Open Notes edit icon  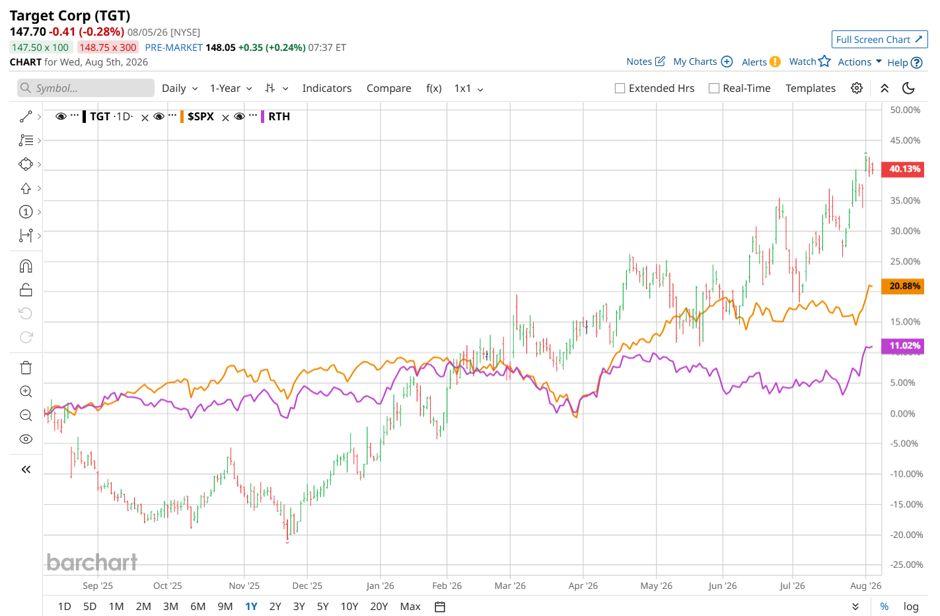point(660,61)
